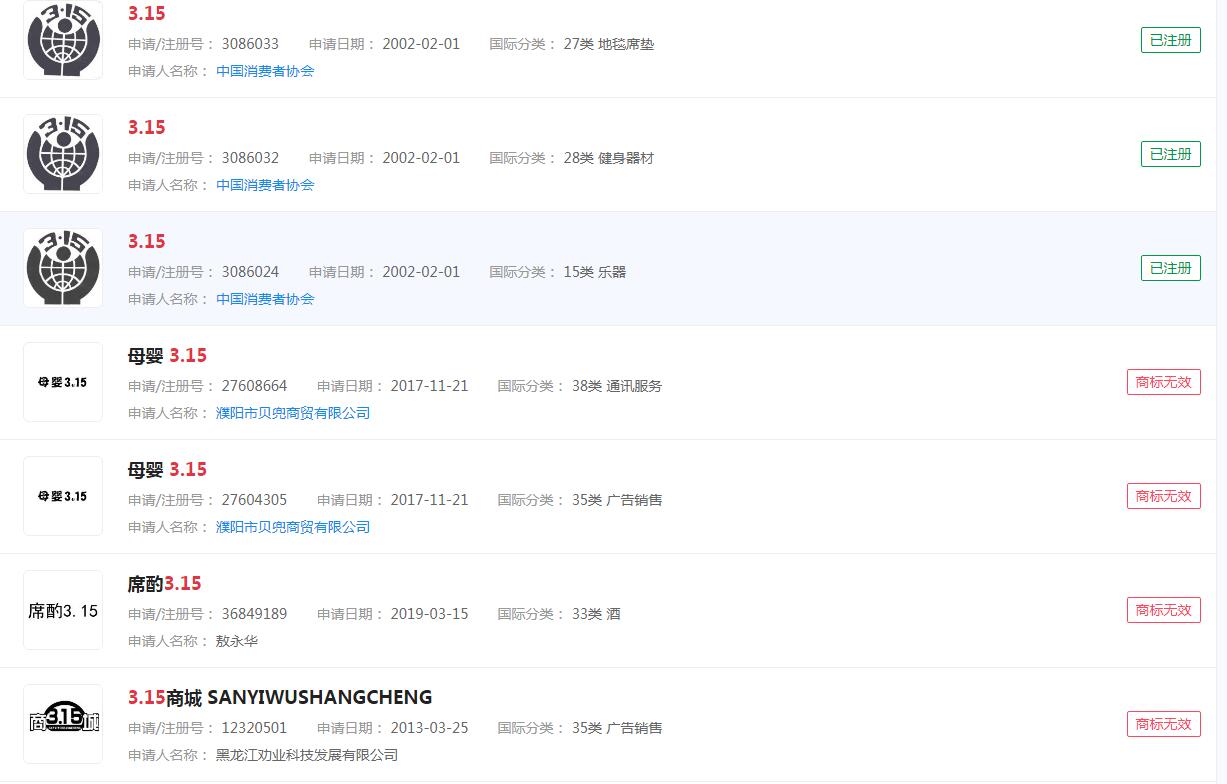The height and width of the screenshot is (784, 1227).
Task: Click the 商标无效 badge for registration 27608664
Action: pyautogui.click(x=1164, y=382)
